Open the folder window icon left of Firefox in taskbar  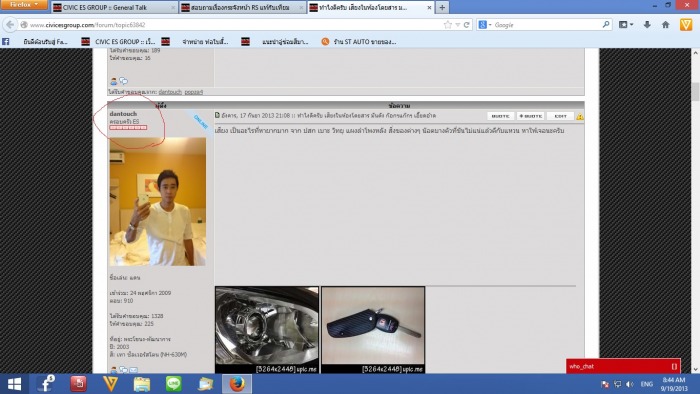click(206, 384)
